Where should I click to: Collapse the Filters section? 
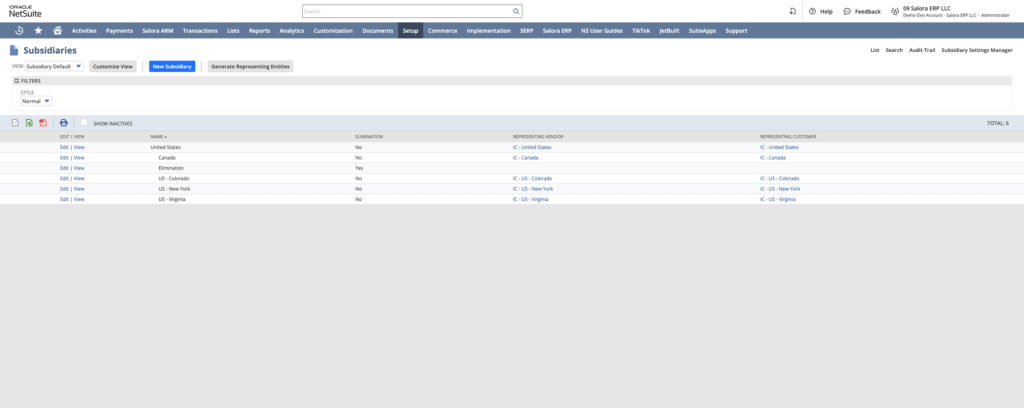(x=17, y=80)
